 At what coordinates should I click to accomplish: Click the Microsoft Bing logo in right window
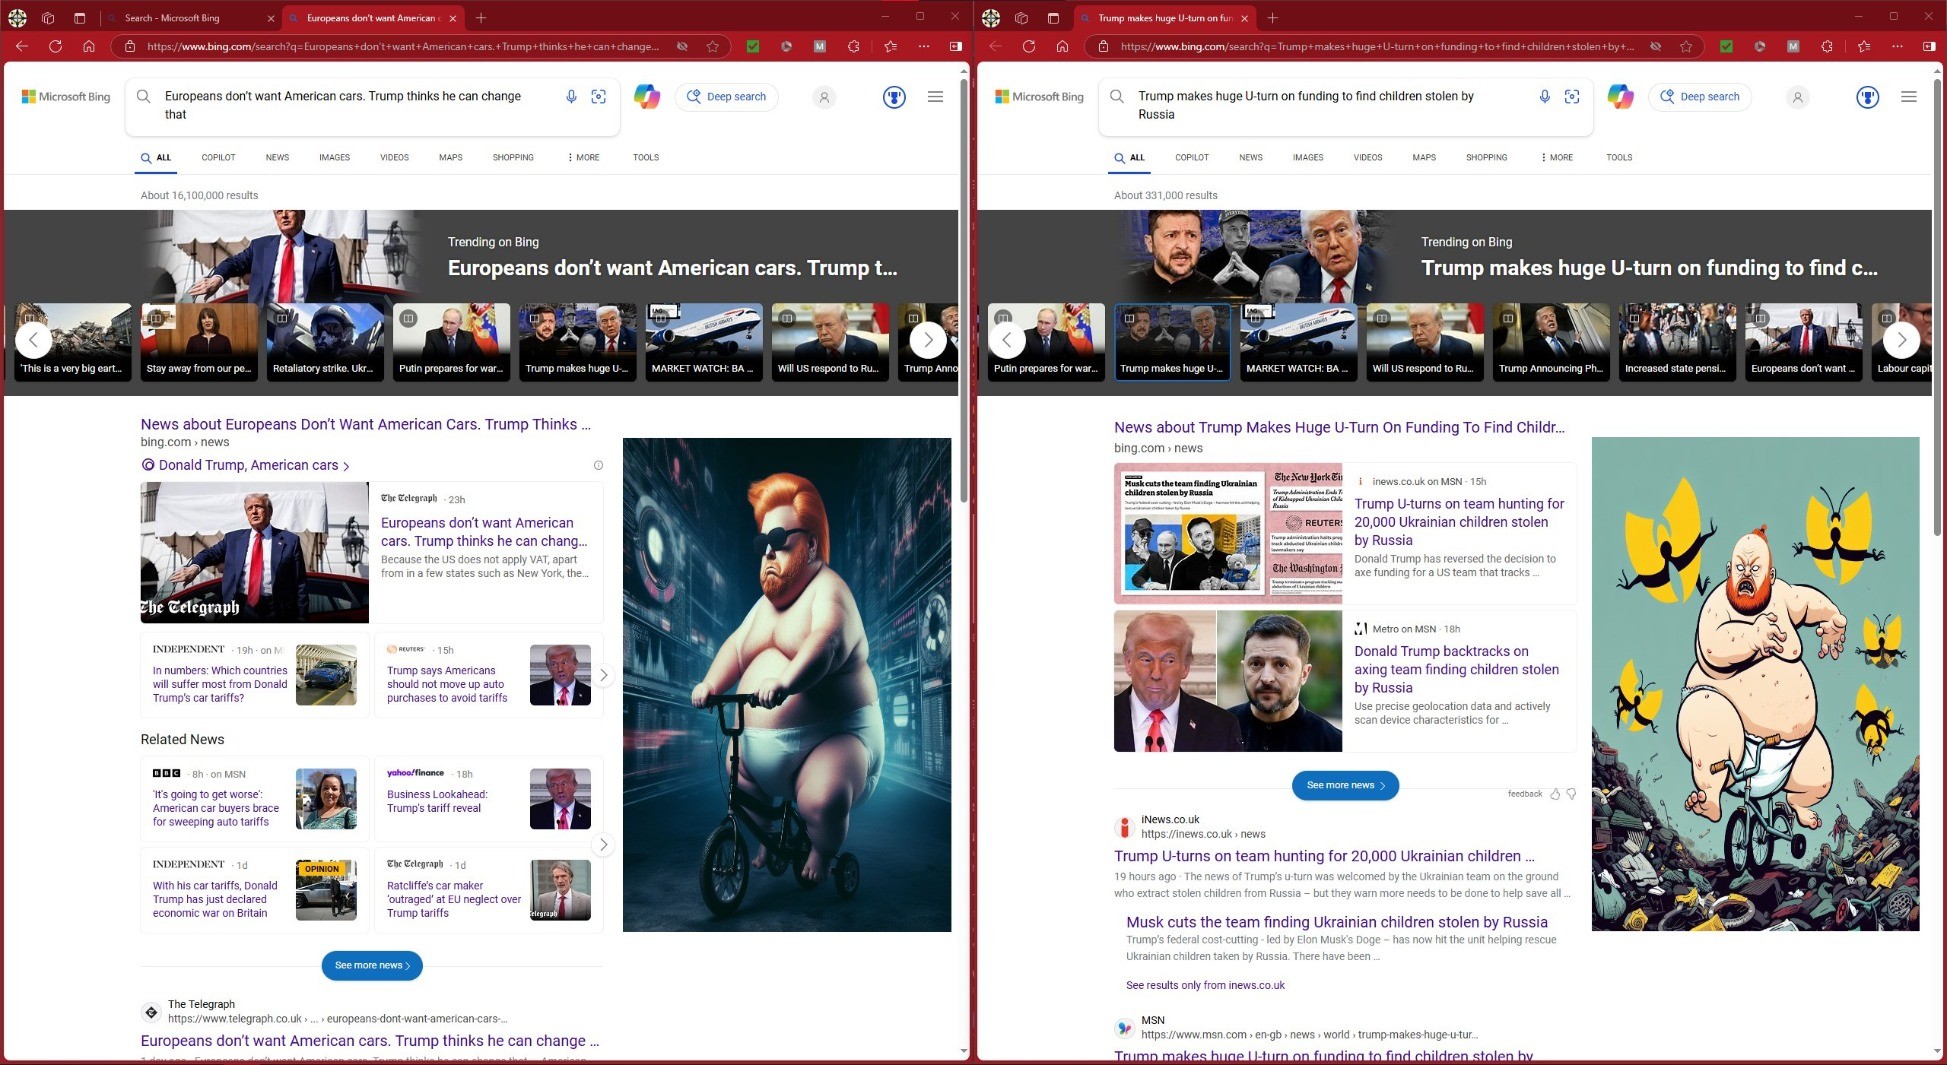click(1039, 97)
